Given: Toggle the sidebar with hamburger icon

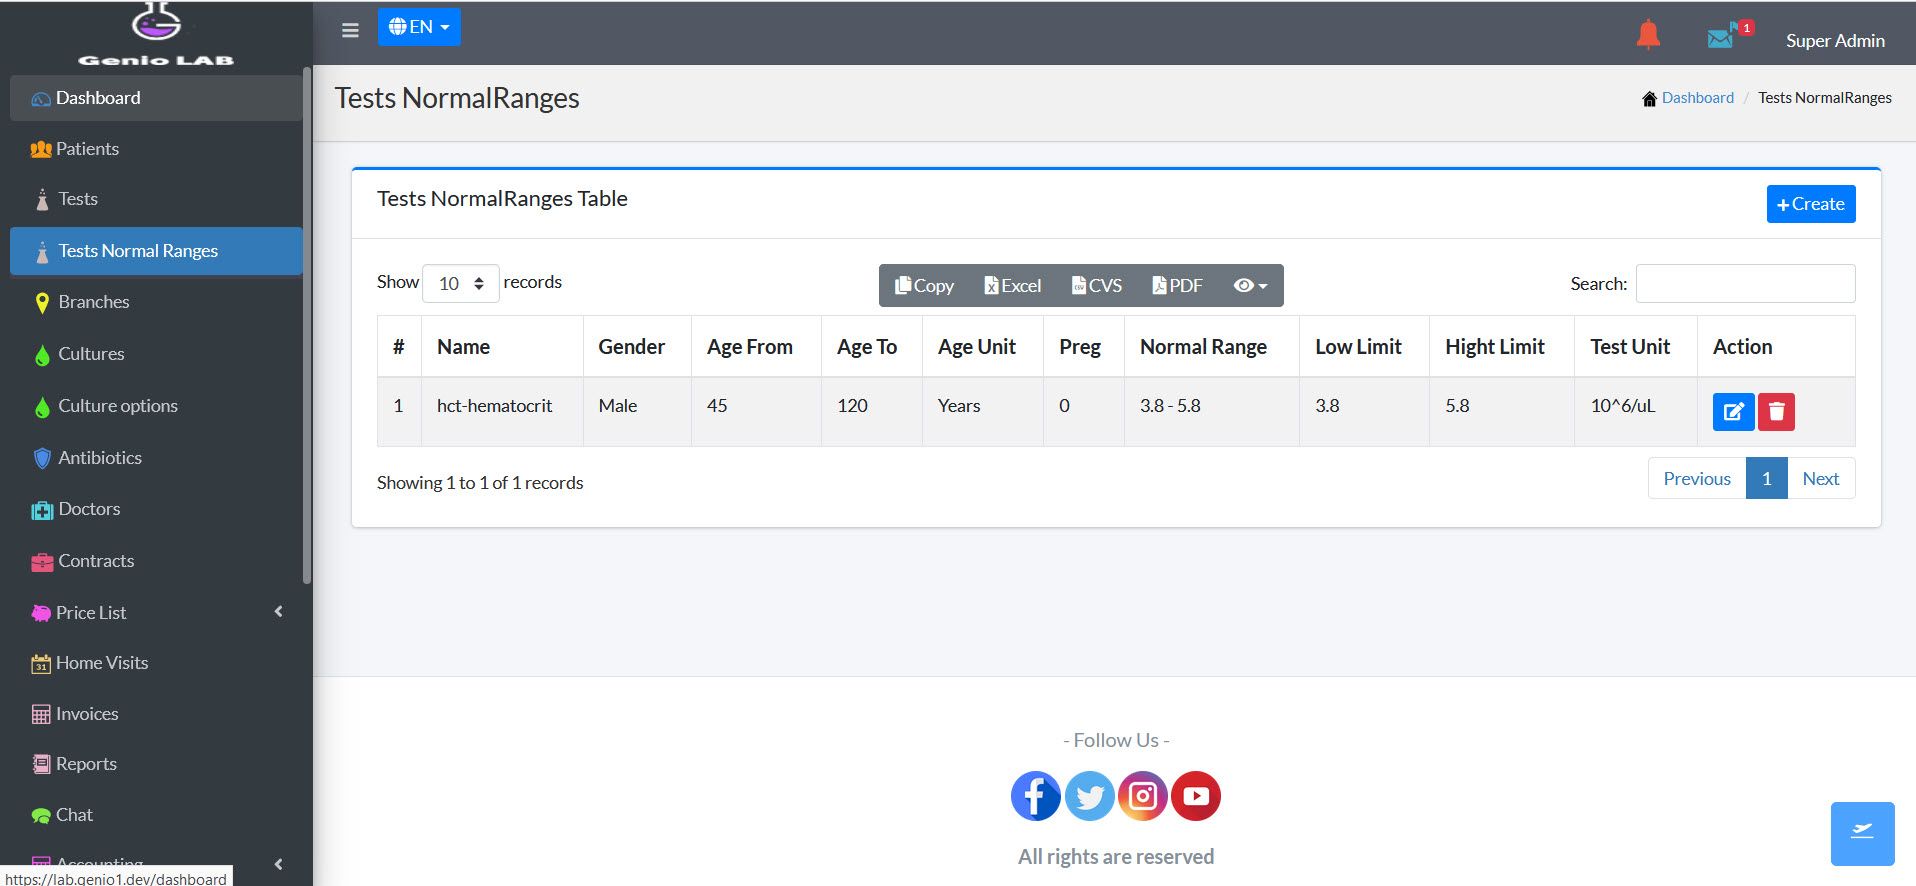Looking at the screenshot, I should (x=350, y=30).
